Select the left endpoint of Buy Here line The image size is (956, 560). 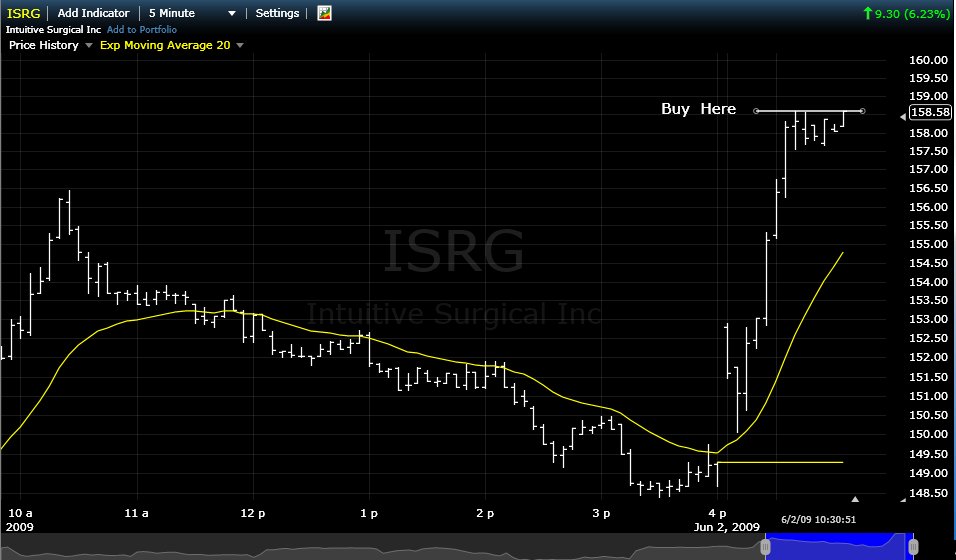[757, 111]
